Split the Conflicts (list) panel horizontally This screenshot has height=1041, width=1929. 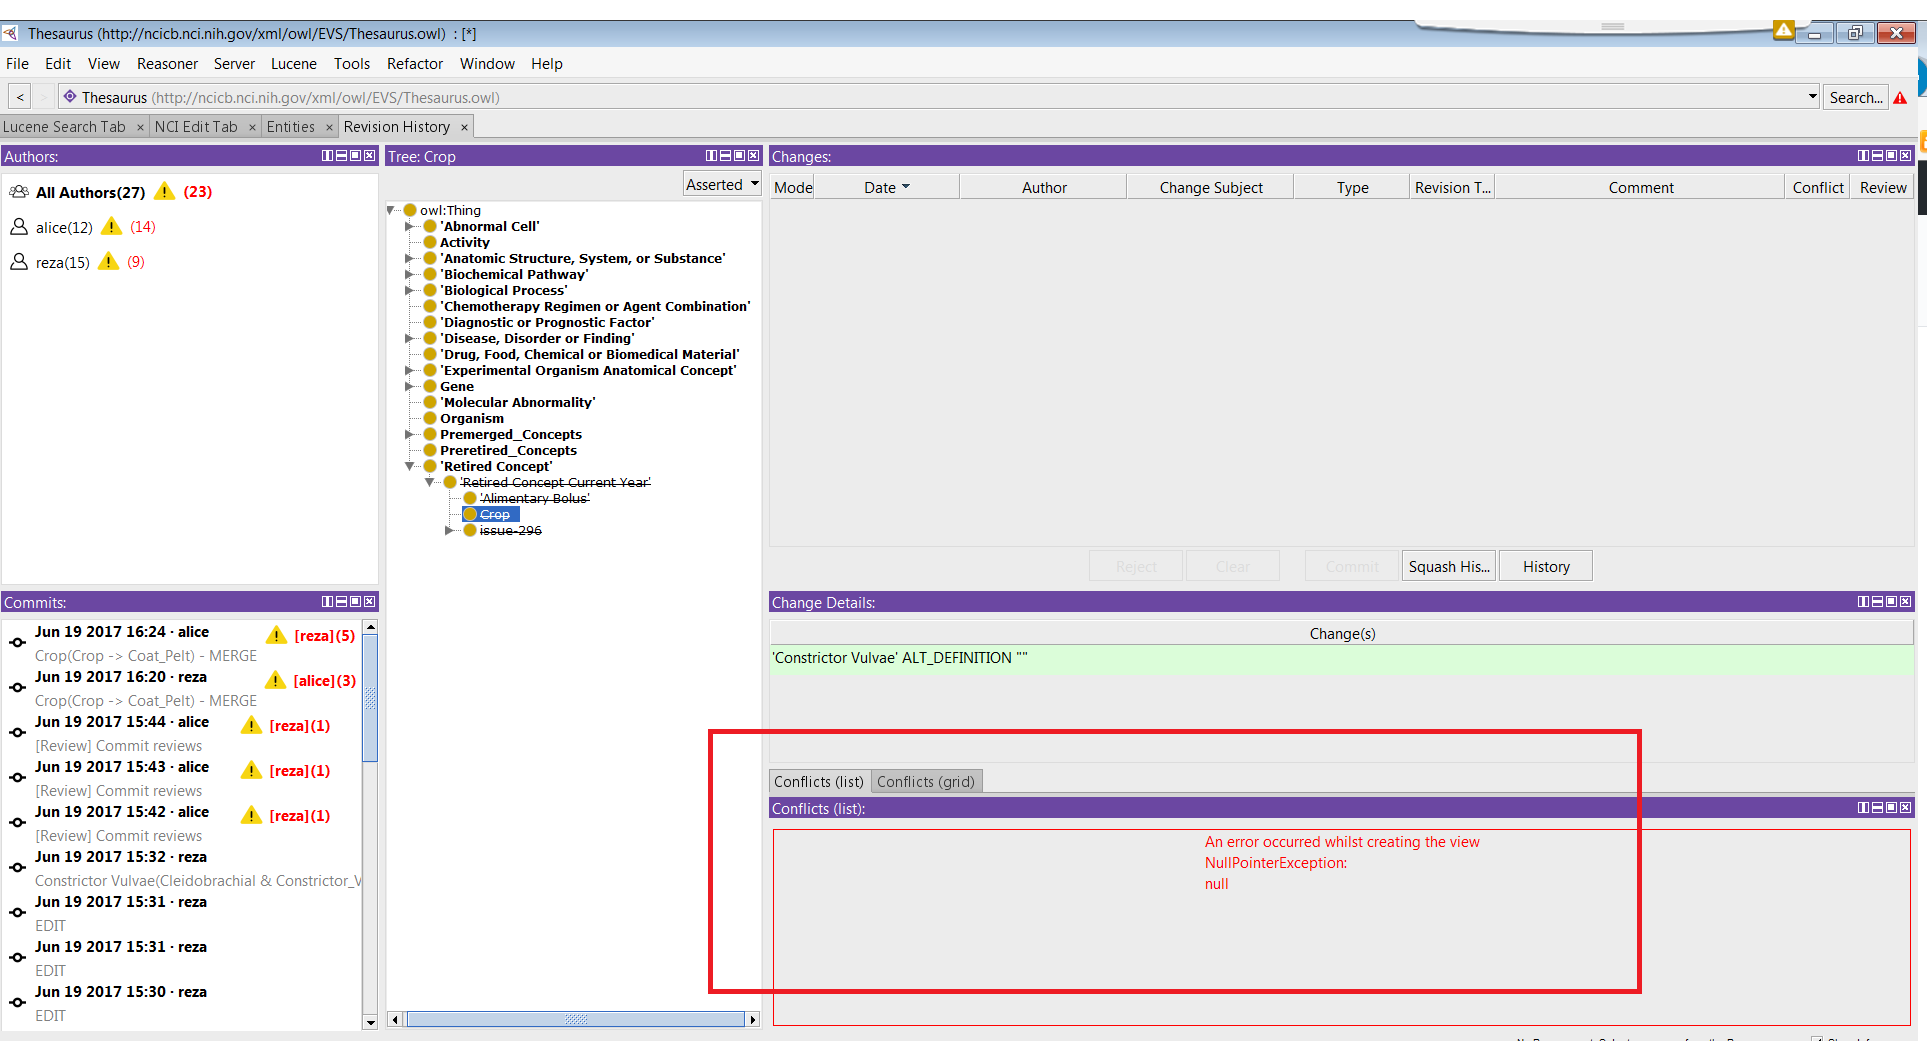click(x=1877, y=808)
